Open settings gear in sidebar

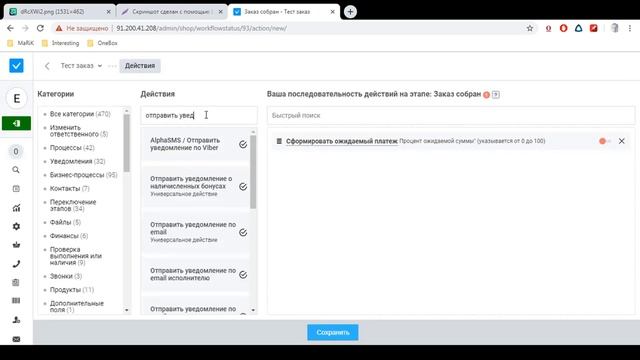pyautogui.click(x=16, y=227)
